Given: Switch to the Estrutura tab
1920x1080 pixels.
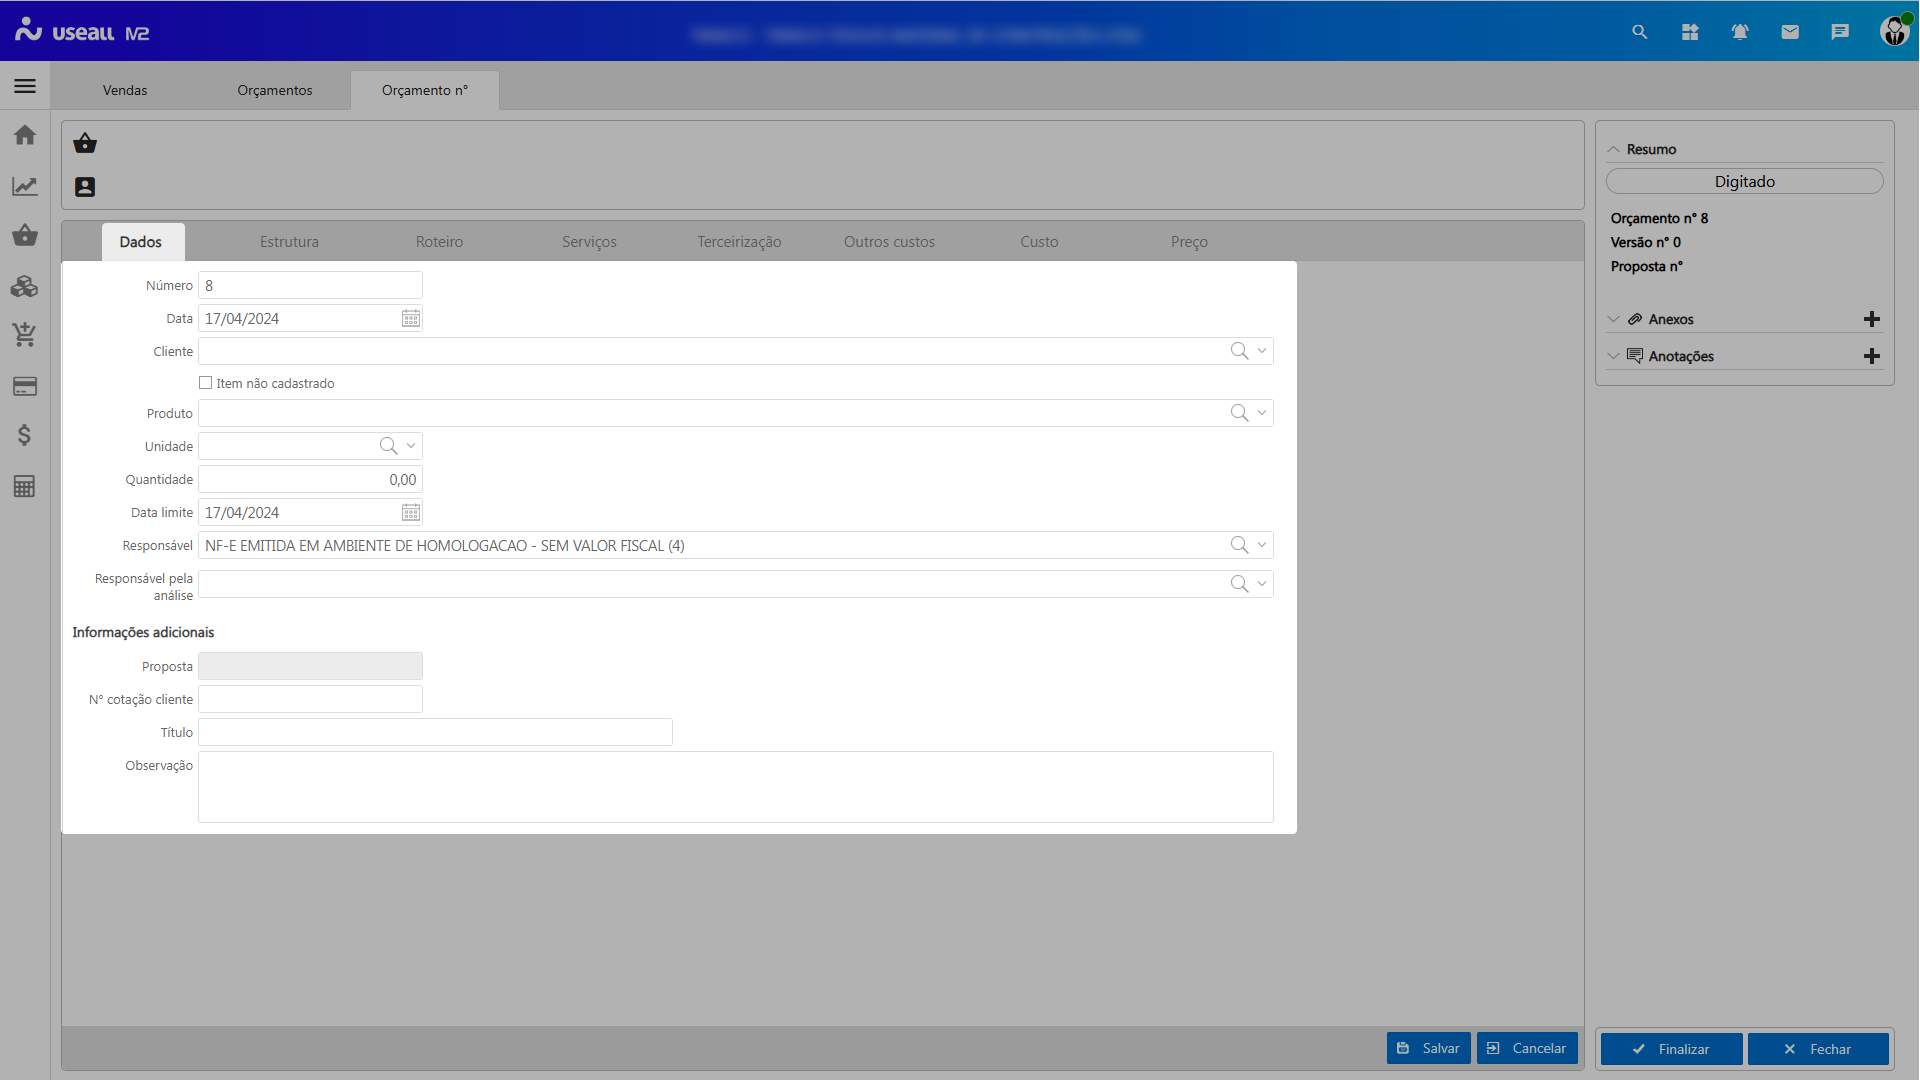Looking at the screenshot, I should [x=289, y=242].
